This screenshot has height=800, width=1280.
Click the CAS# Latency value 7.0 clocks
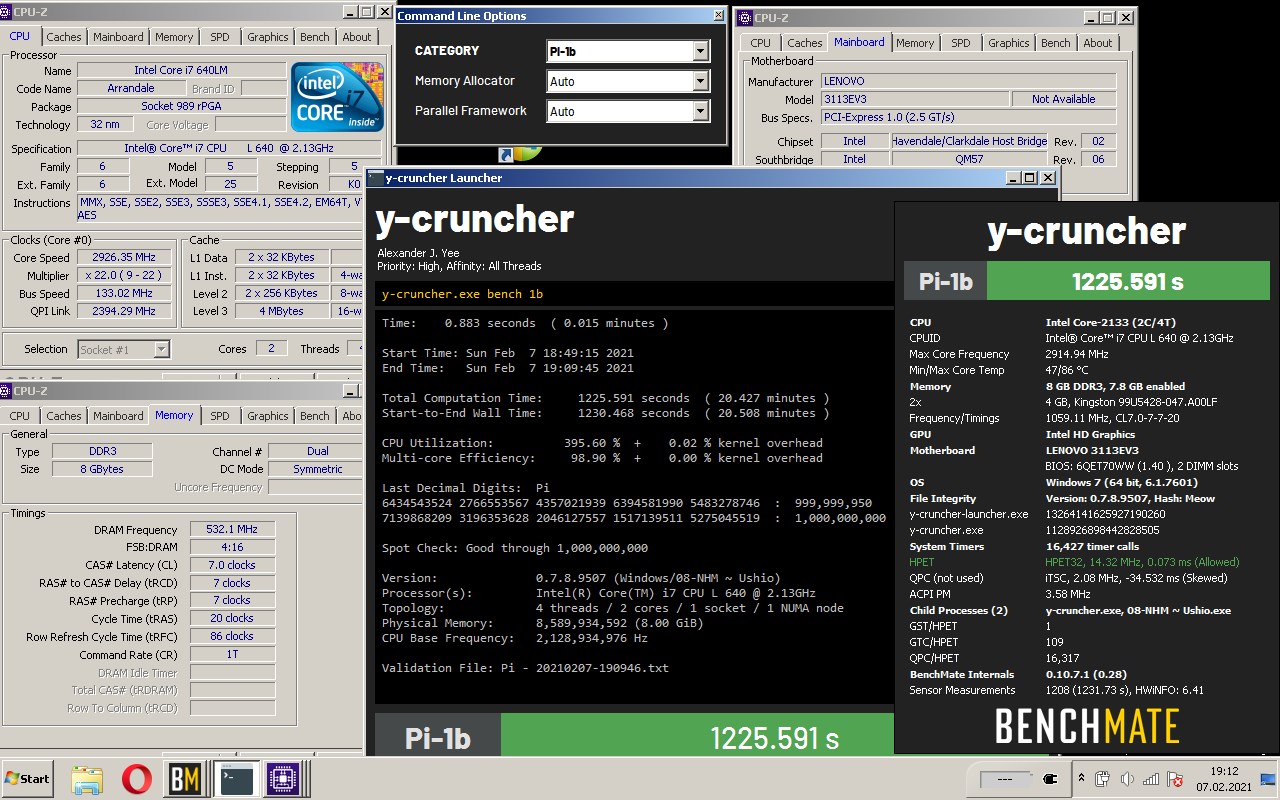click(232, 566)
